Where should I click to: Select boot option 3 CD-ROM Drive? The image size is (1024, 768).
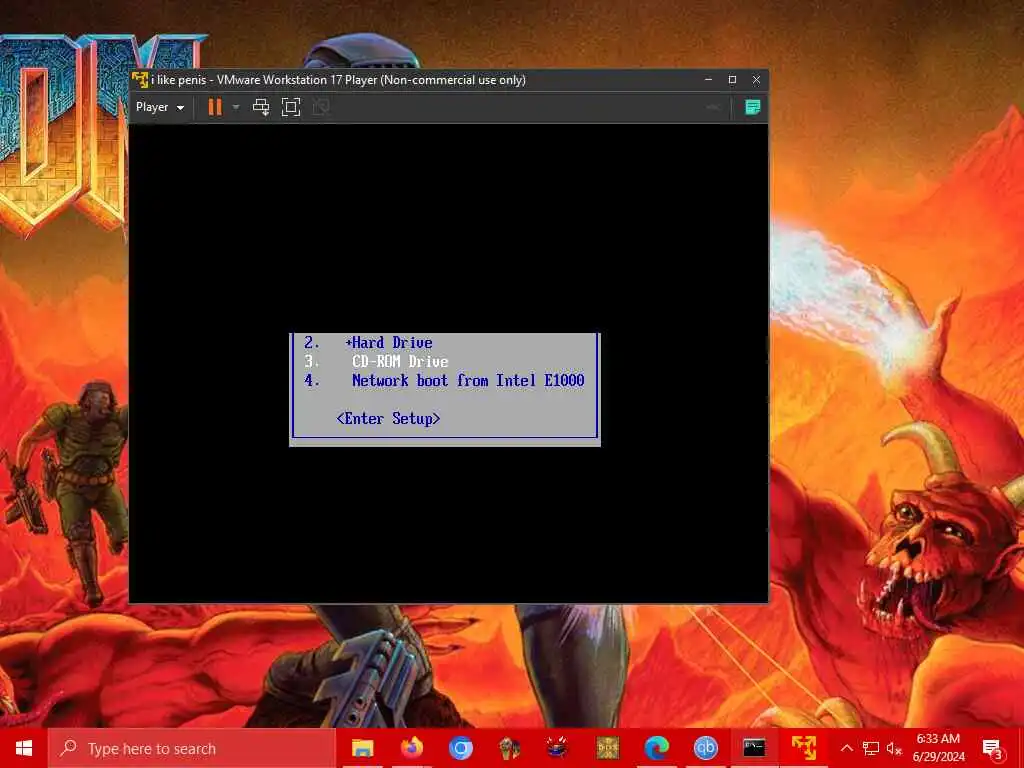click(x=376, y=362)
